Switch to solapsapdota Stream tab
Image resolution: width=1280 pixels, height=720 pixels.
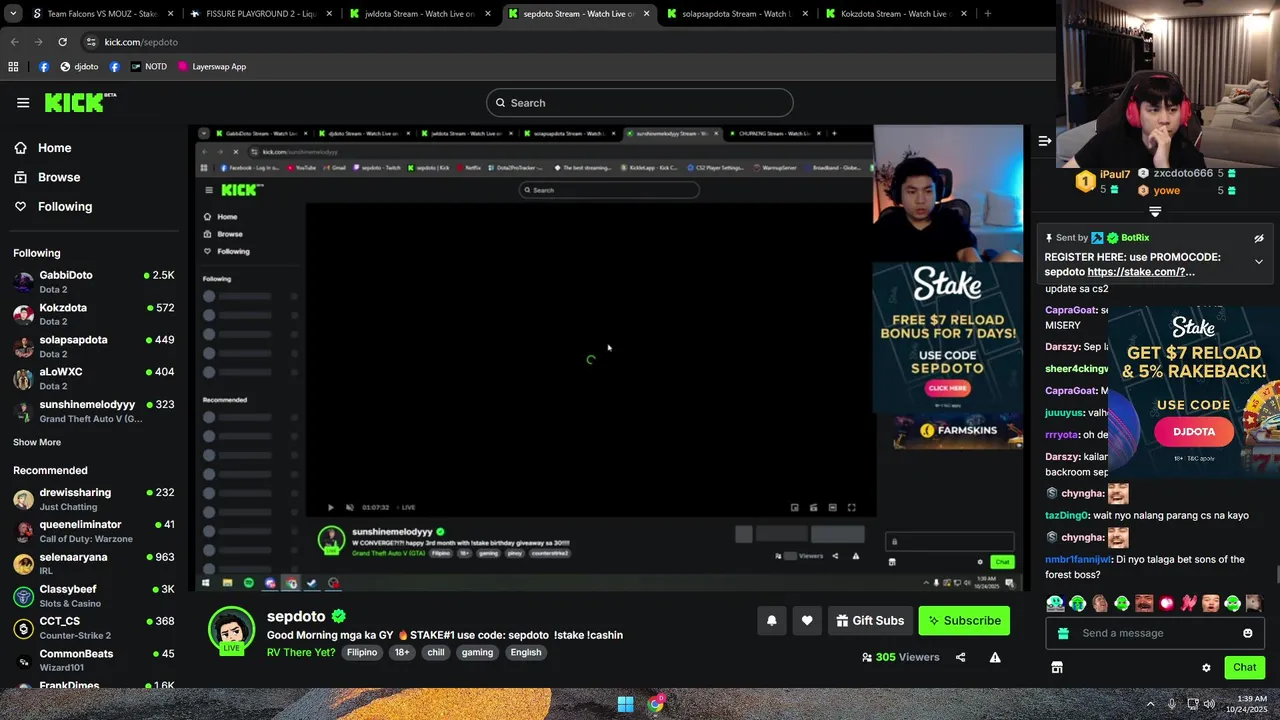[x=740, y=14]
